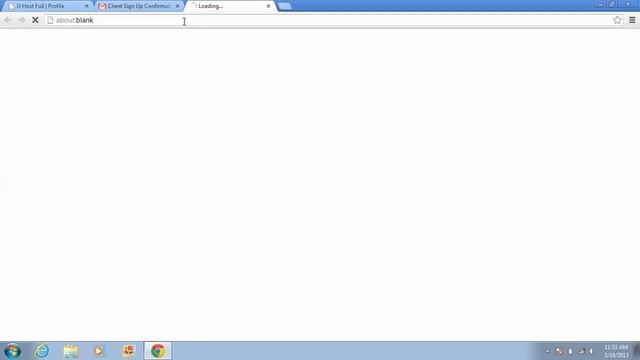640x360 pixels.
Task: Click the Show desktop button
Action: click(637, 351)
